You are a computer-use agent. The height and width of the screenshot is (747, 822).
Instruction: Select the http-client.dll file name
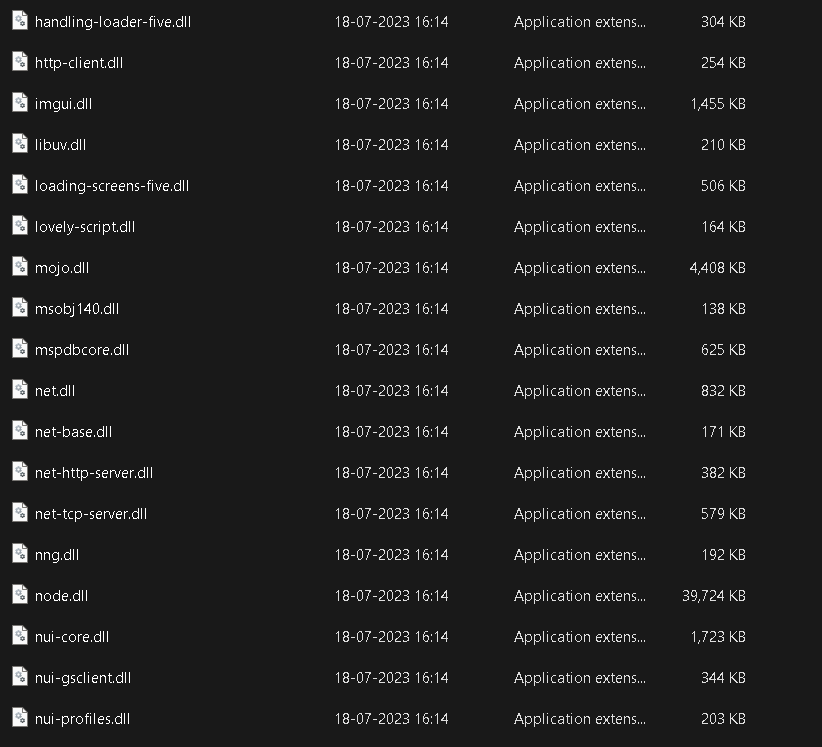pyautogui.click(x=79, y=63)
